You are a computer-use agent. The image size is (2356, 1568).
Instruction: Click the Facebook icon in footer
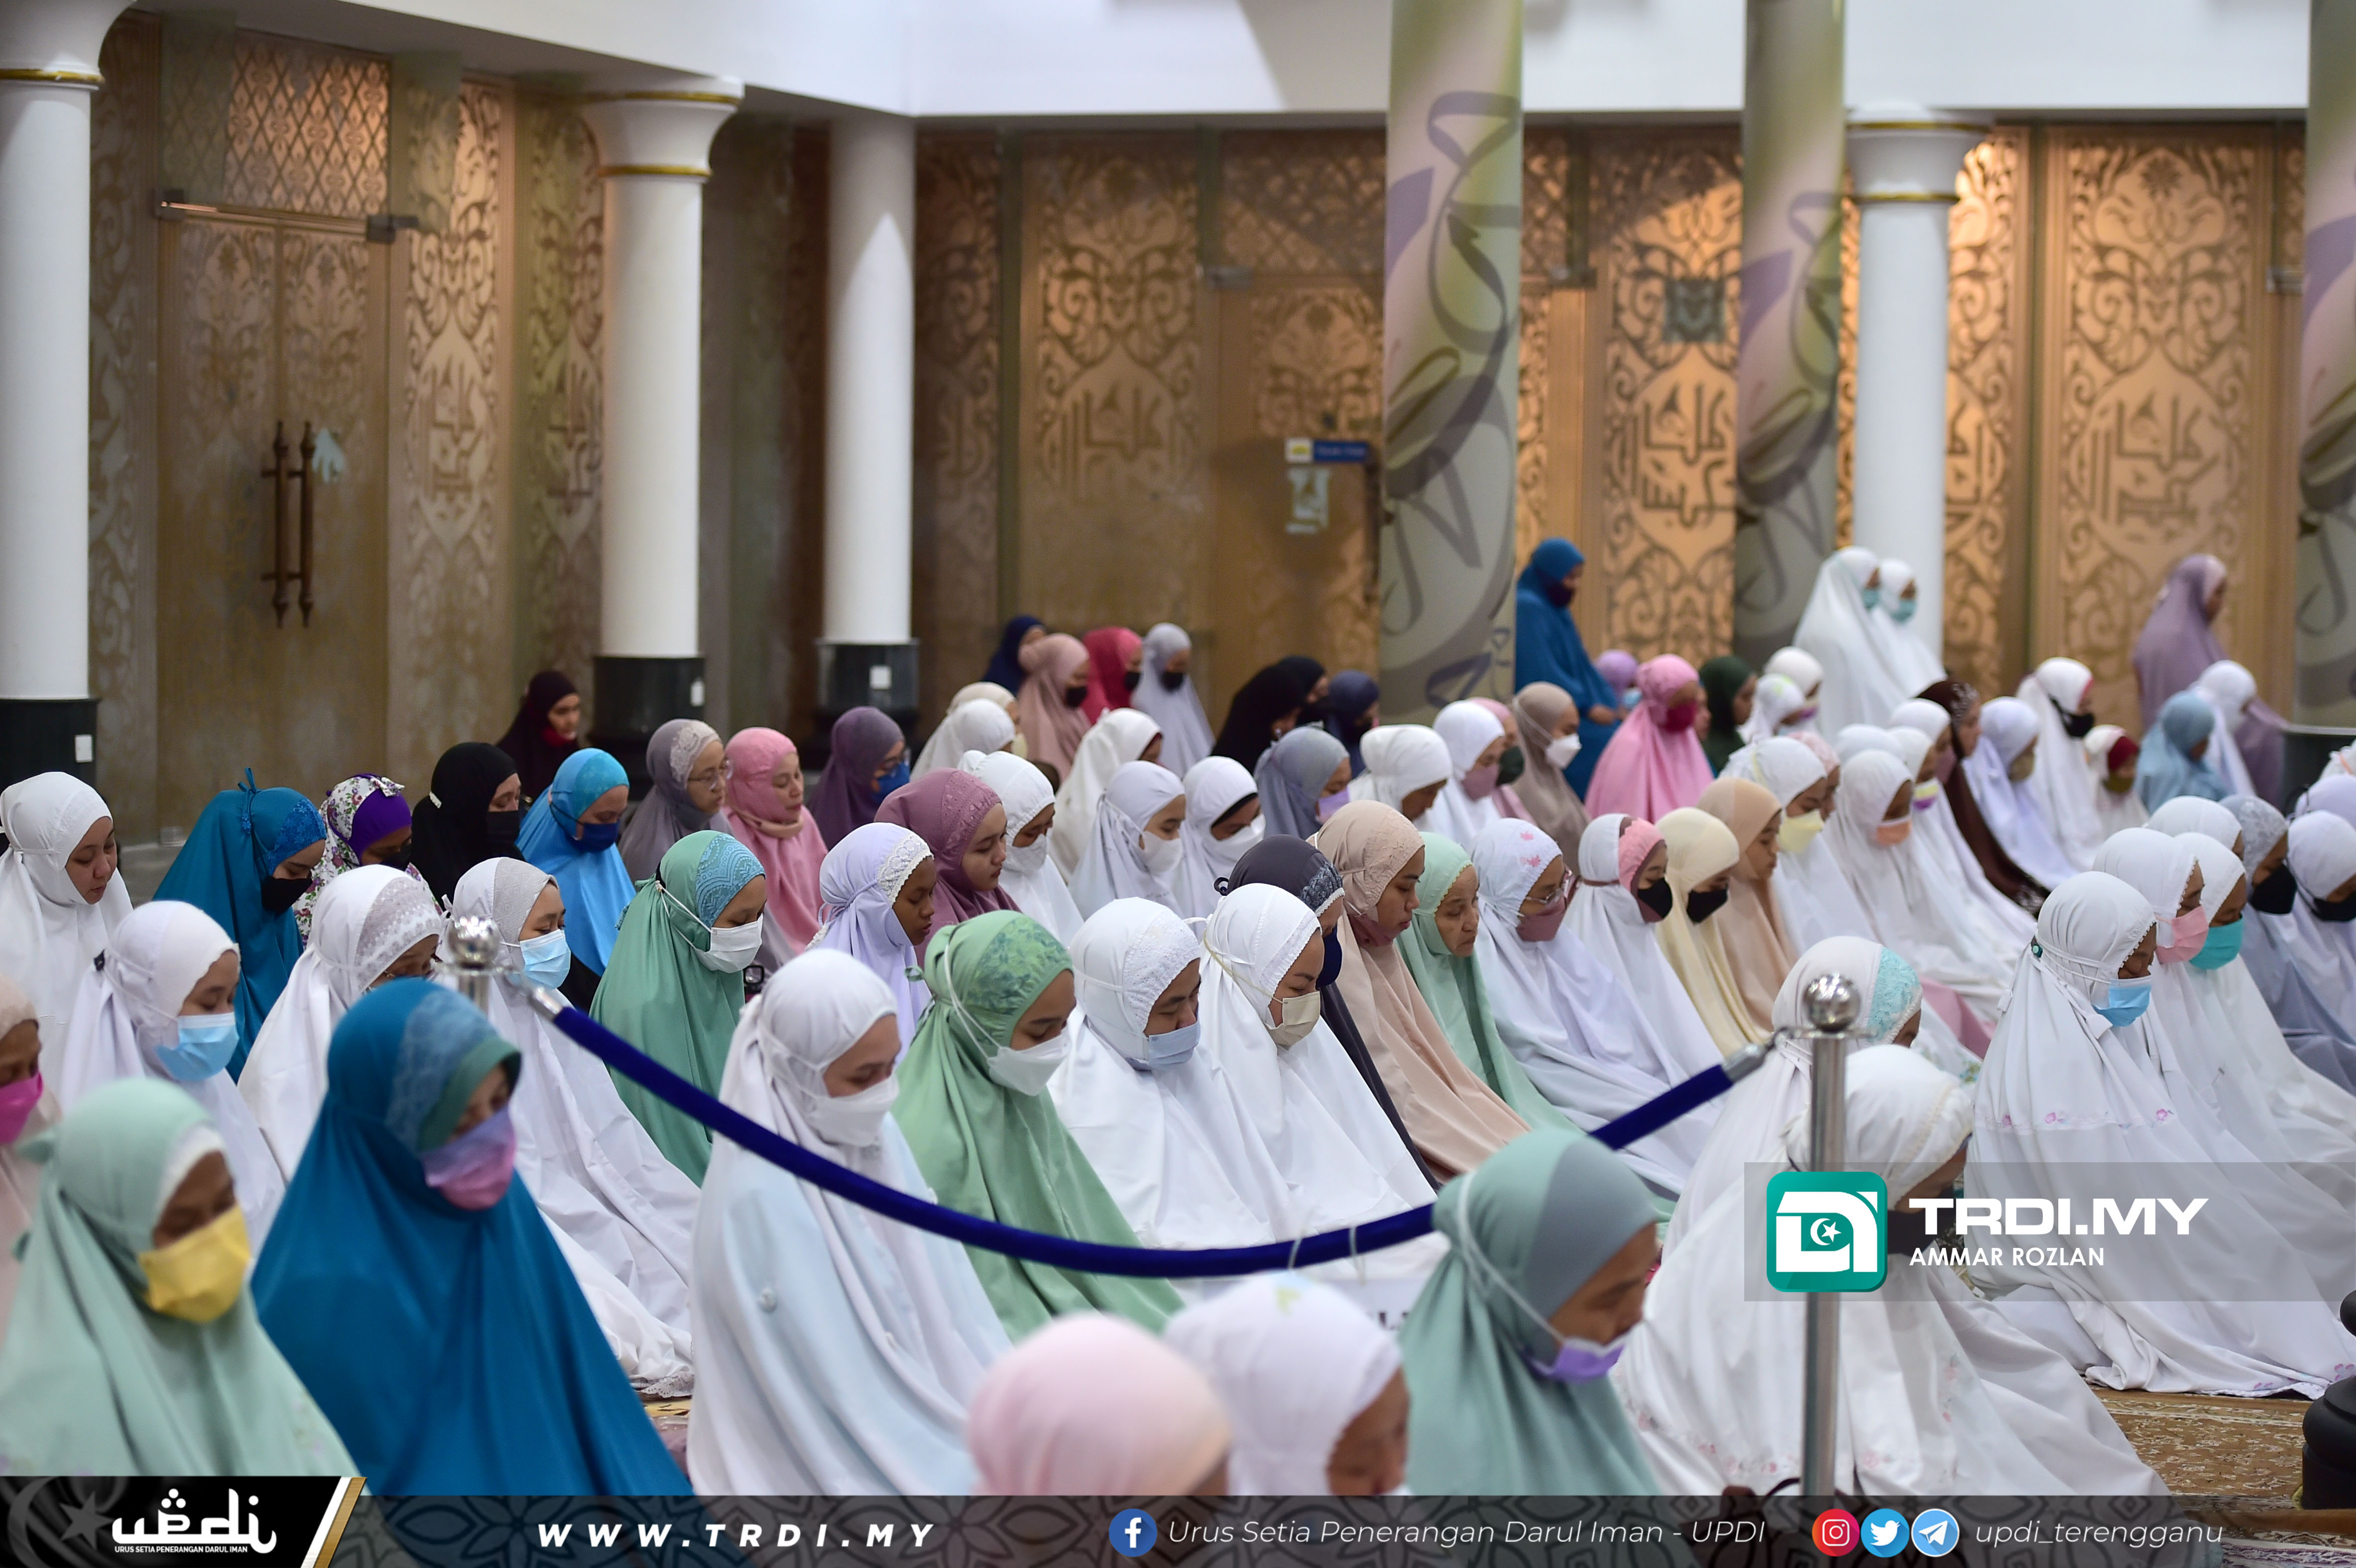pos(1133,1533)
